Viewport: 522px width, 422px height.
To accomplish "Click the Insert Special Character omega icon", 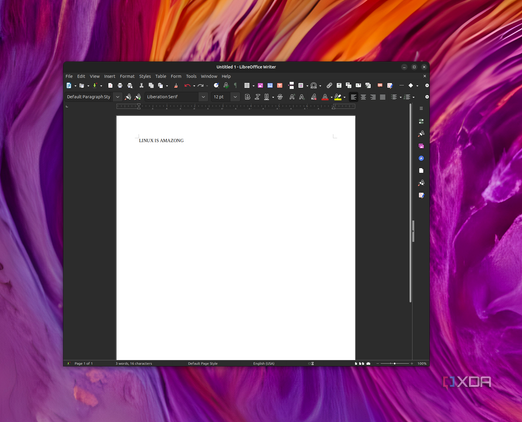I will (313, 86).
